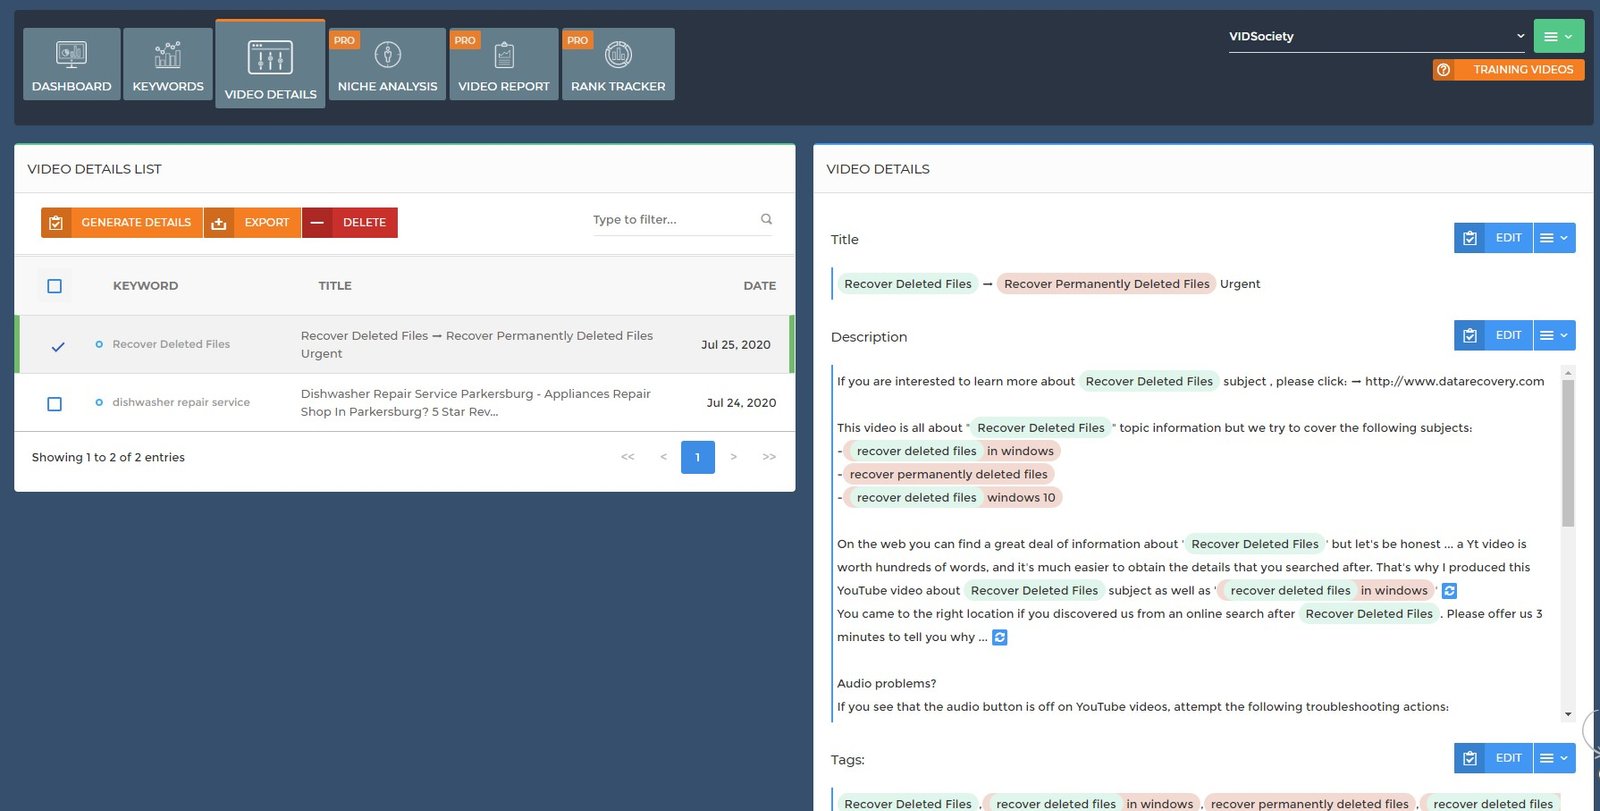Click the clipboard icon beside Tags EDIT
This screenshot has height=811, width=1600.
1469,759
